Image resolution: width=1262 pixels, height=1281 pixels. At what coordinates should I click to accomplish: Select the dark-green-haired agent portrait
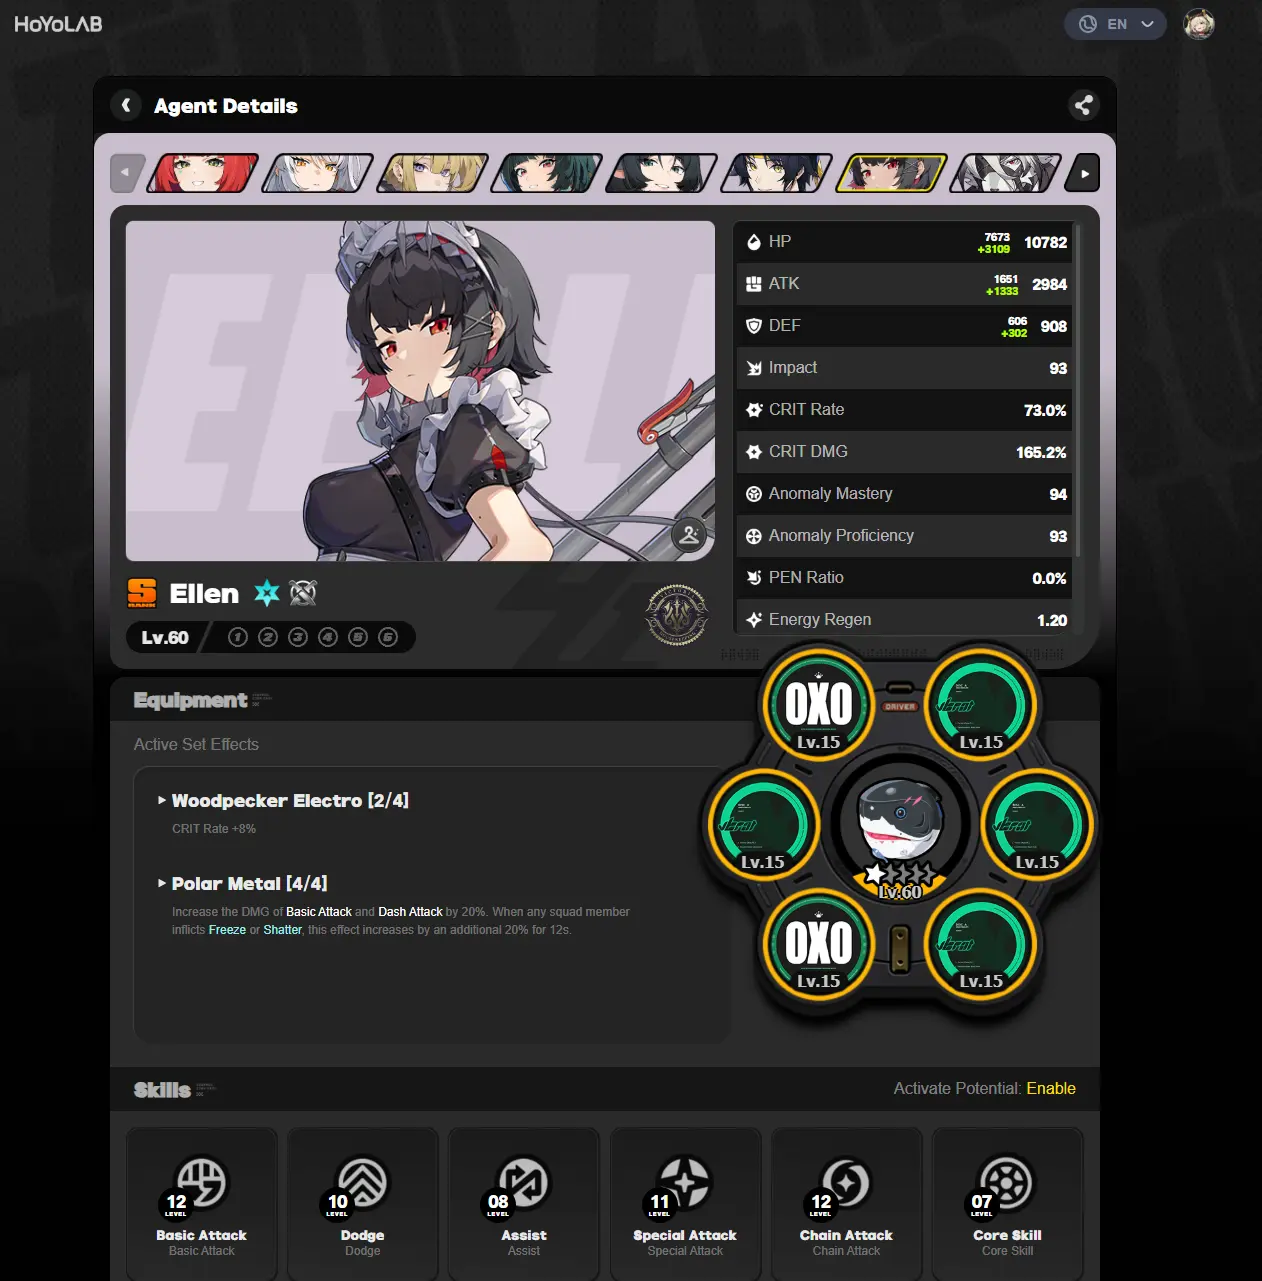pos(547,173)
